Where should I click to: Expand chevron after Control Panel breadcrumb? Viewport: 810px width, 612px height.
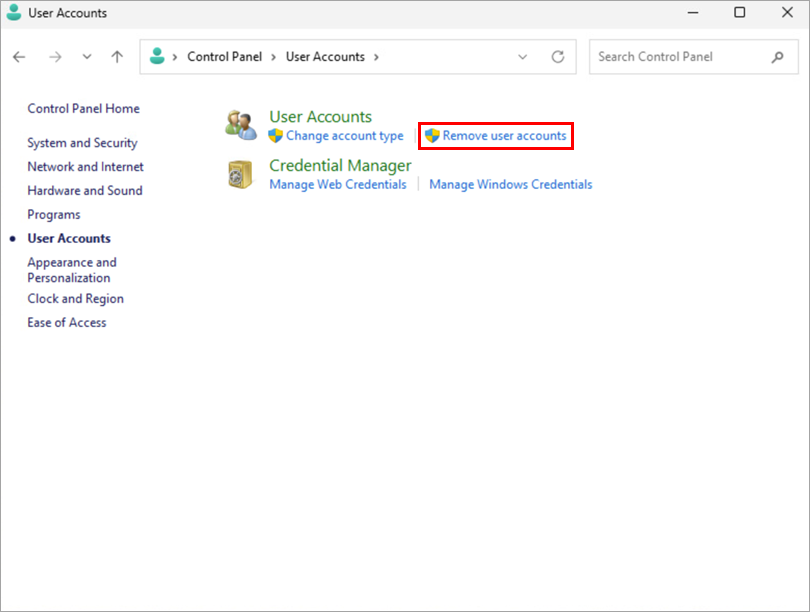(x=274, y=57)
